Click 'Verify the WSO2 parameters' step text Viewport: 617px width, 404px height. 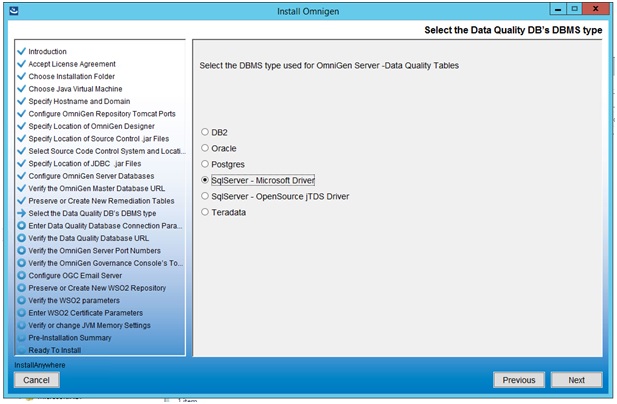click(74, 301)
